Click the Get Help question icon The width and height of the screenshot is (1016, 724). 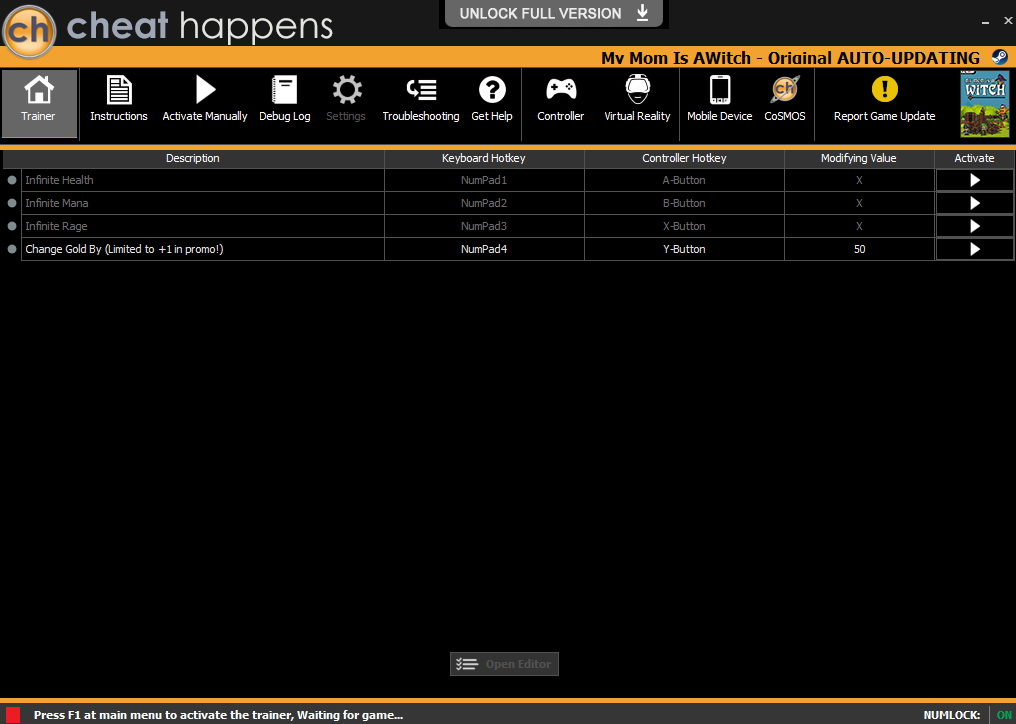[x=492, y=89]
